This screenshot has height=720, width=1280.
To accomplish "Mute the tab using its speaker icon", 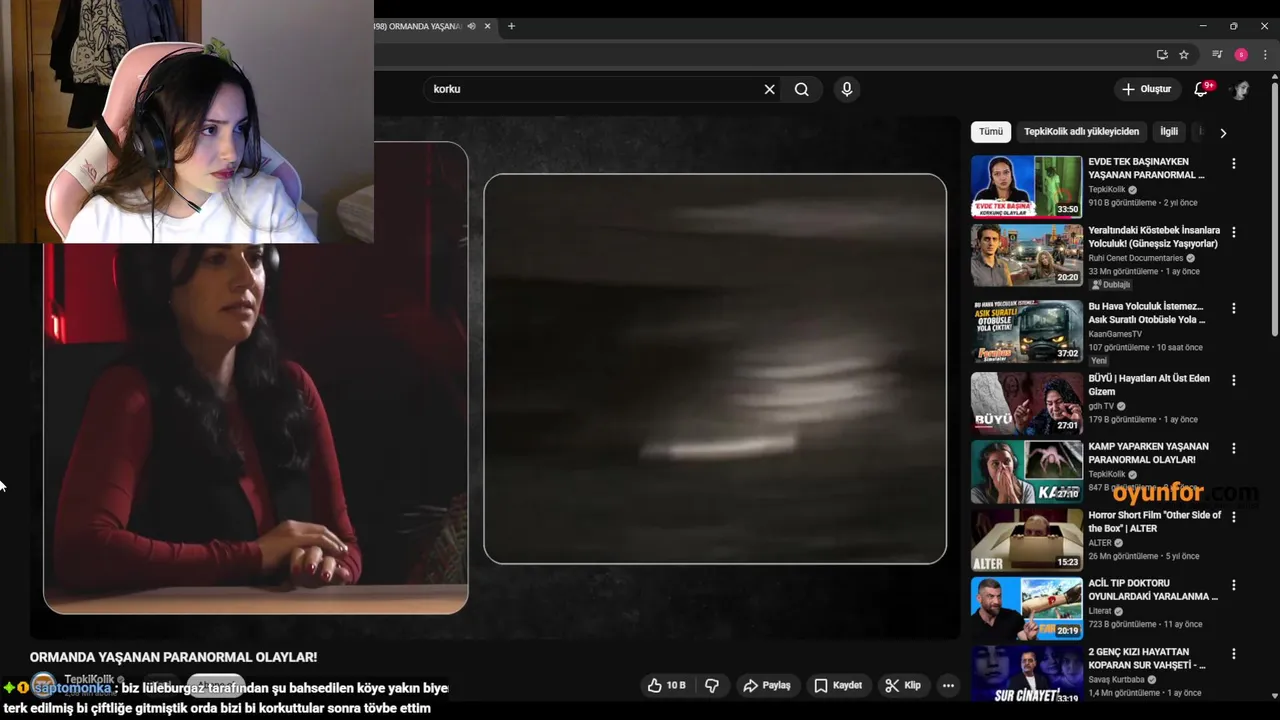I will [471, 26].
